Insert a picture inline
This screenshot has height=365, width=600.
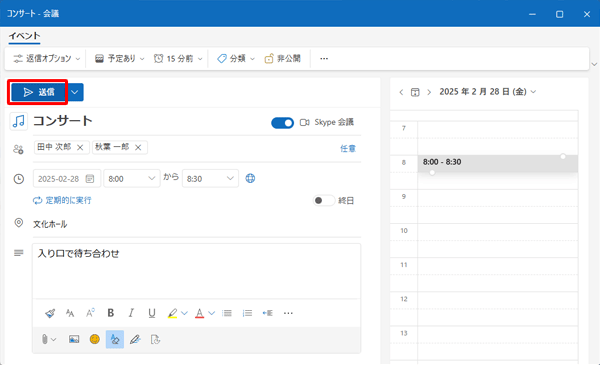(74, 339)
